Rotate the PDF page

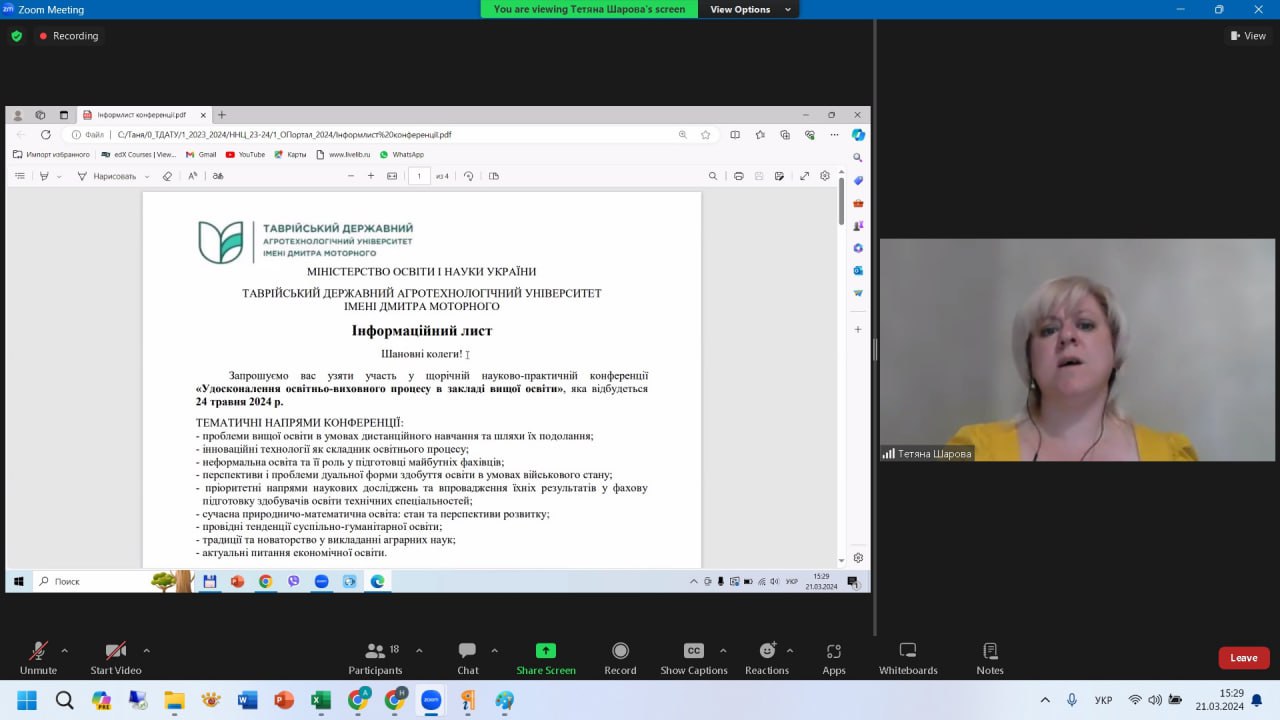click(468, 176)
